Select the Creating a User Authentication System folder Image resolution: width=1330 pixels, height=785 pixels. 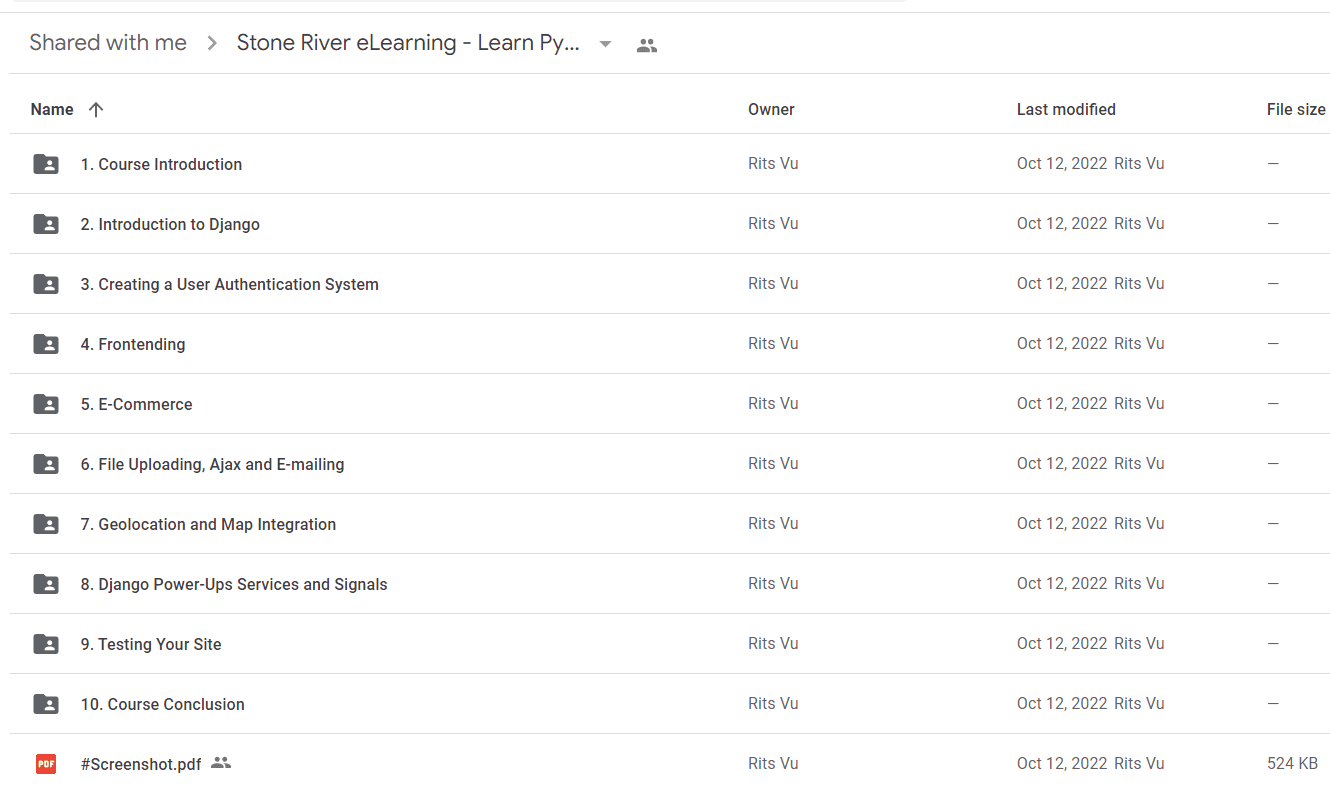click(669, 284)
